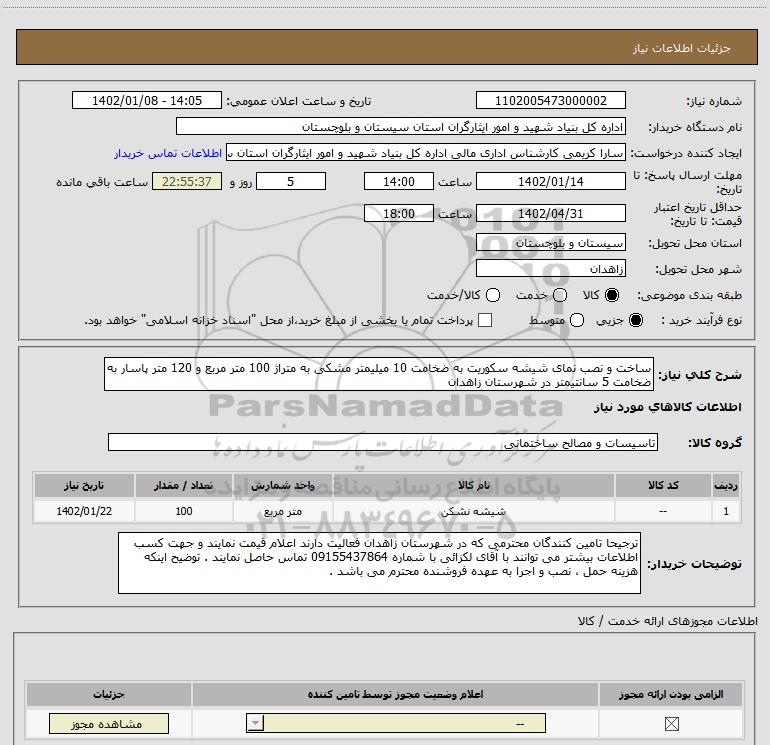The height and width of the screenshot is (745, 770).
Task: Click the واحد شمارش column header
Action: [283, 485]
